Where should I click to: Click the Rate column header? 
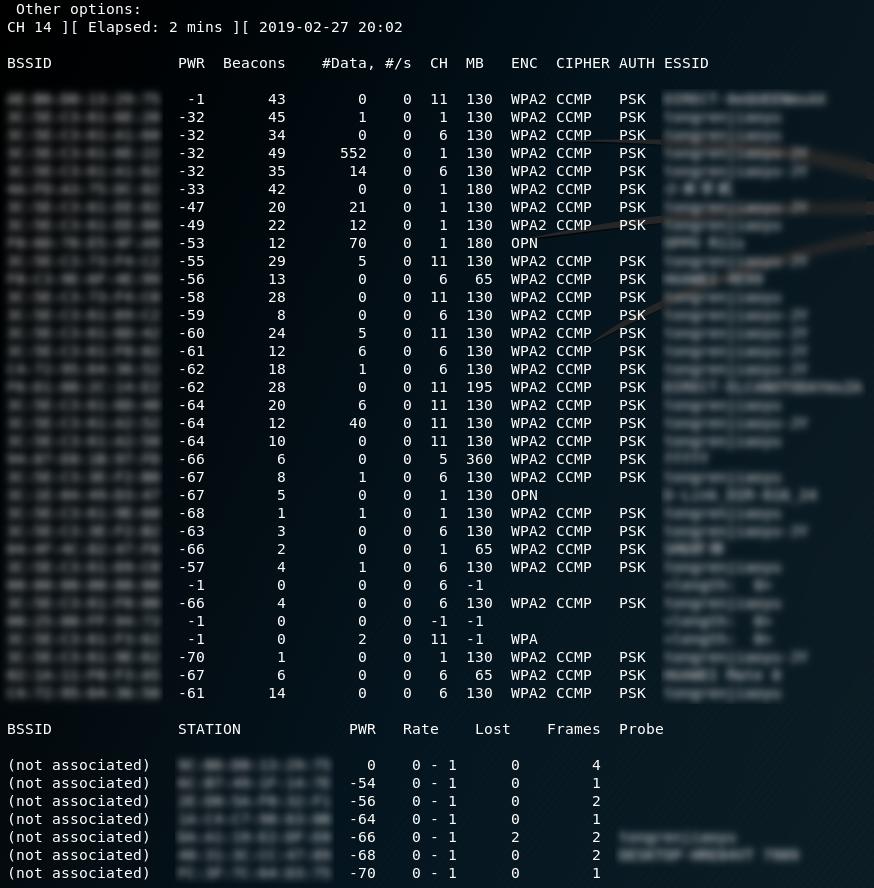coord(420,729)
